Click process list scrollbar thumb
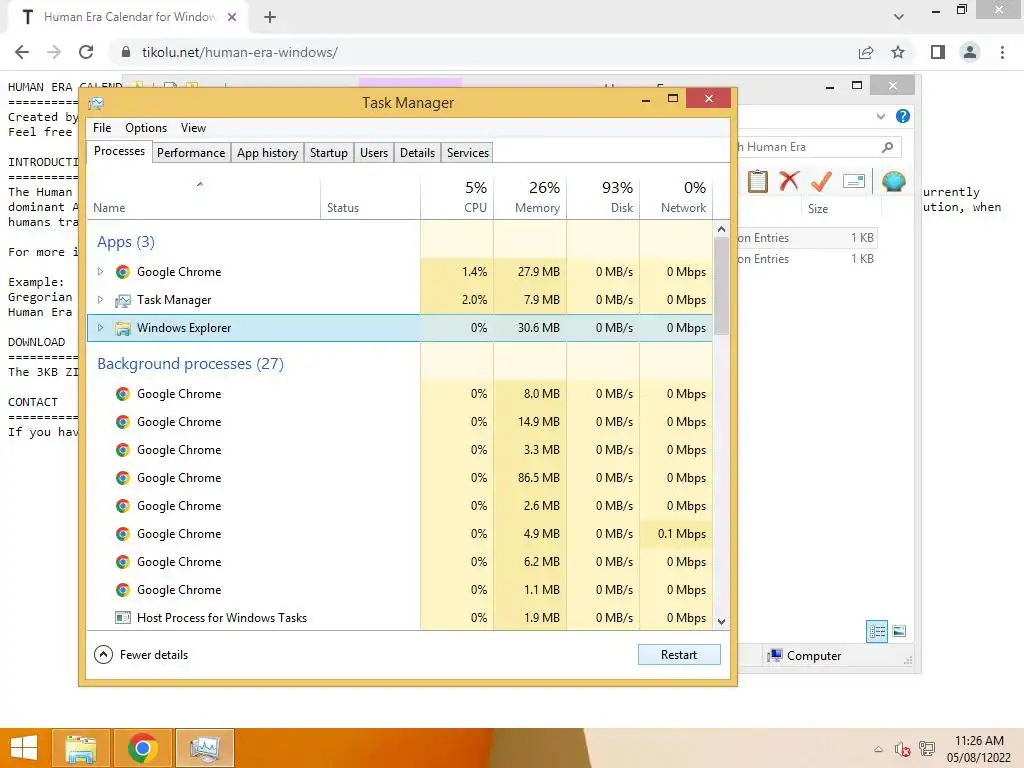 721,286
